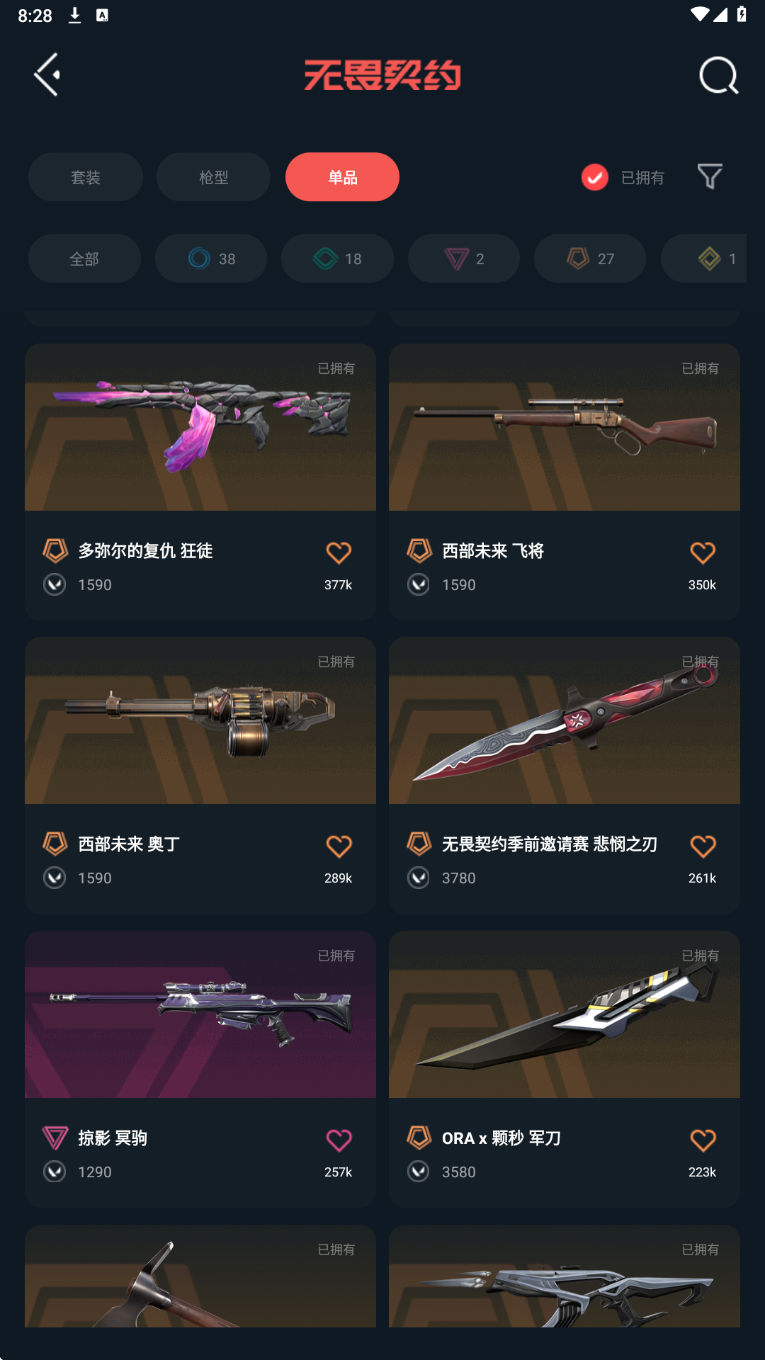Switch to the 枪型 tab
This screenshot has width=765, height=1360.
[213, 177]
